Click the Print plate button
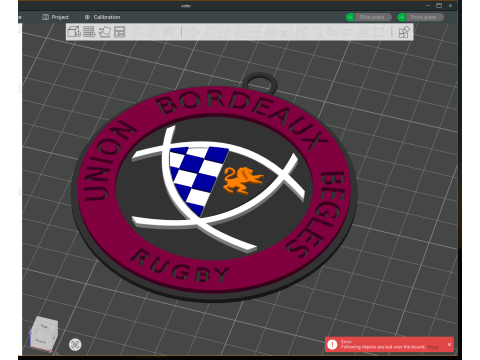This screenshot has width=480, height=360. pyautogui.click(x=424, y=17)
